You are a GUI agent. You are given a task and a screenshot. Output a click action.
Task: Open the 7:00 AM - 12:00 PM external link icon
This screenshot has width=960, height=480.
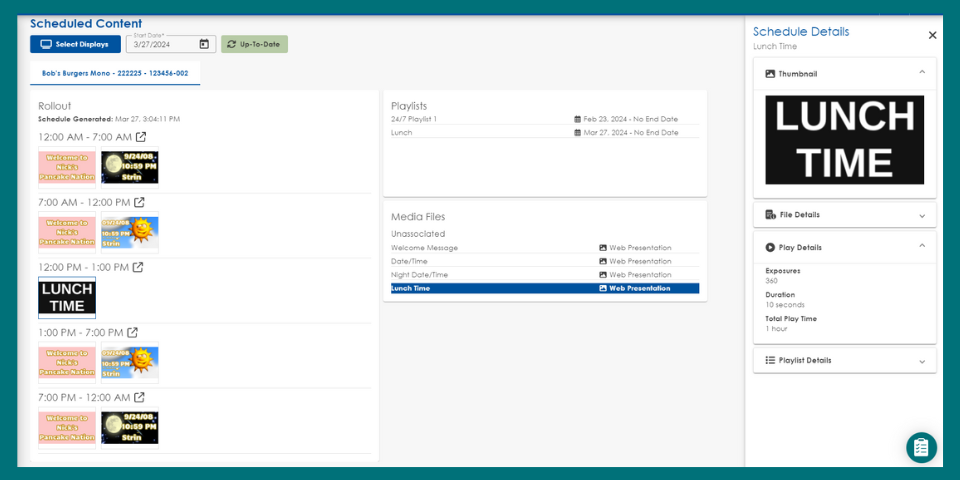coord(139,202)
